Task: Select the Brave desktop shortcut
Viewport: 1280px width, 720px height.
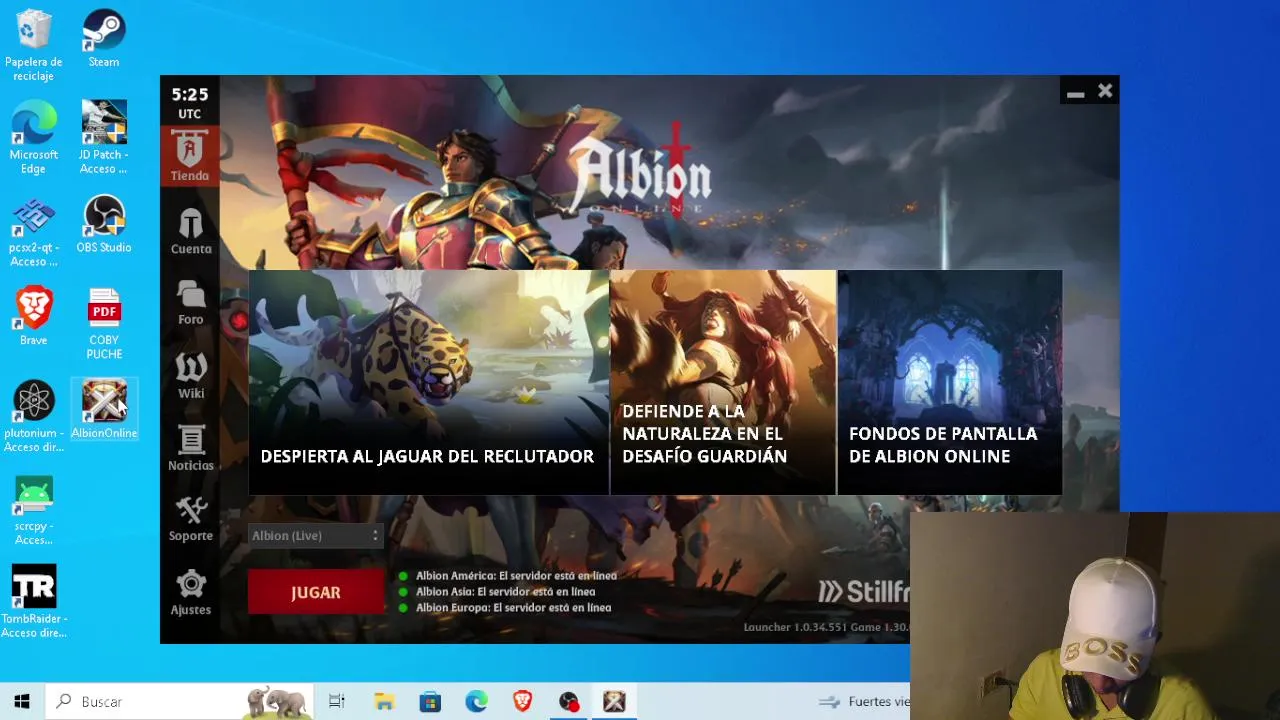Action: coord(34,317)
